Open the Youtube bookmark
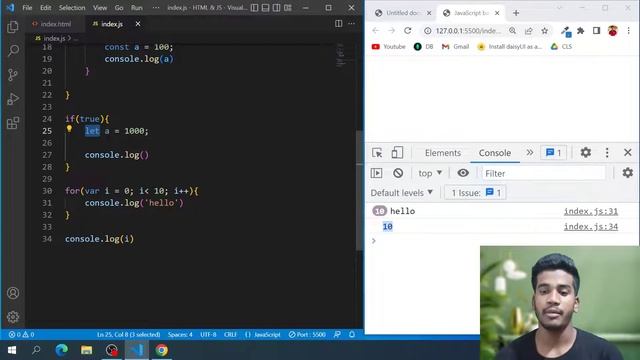 (x=389, y=47)
